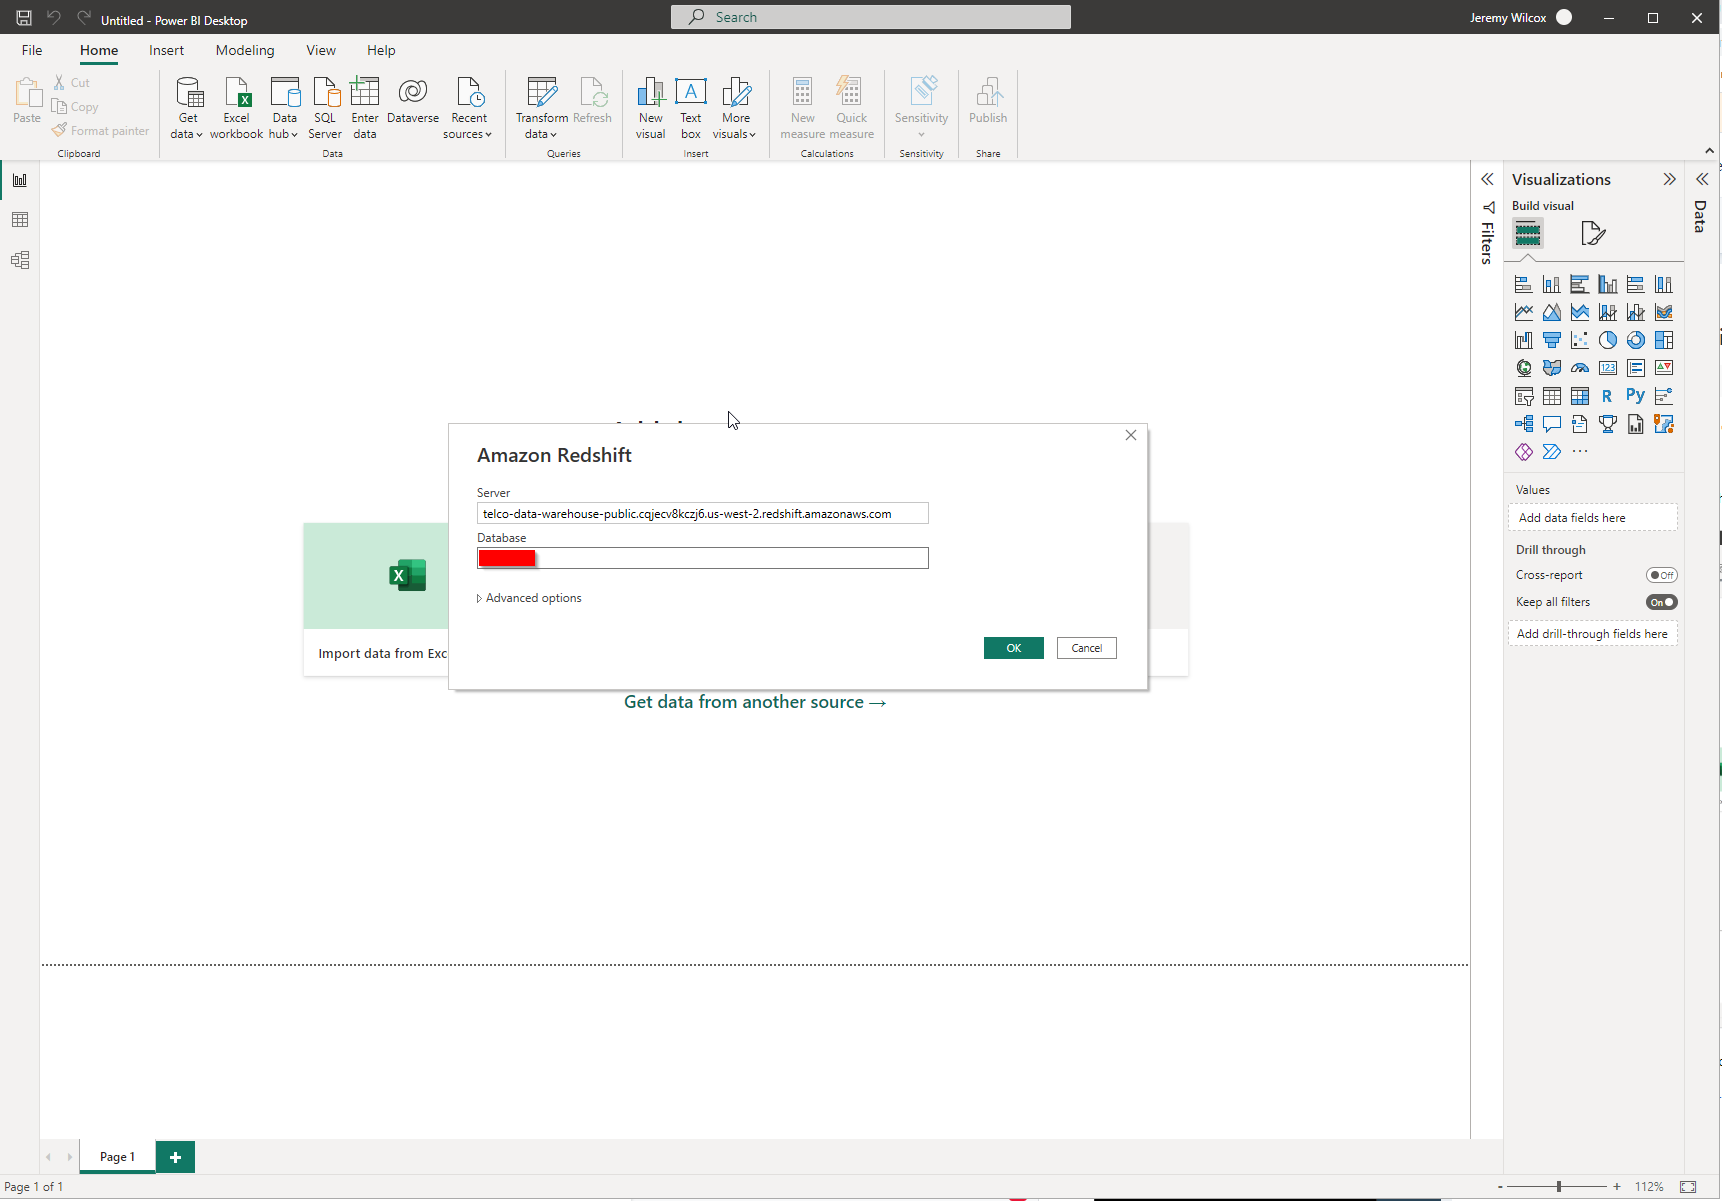The image size is (1722, 1201).
Task: Click the Server input field
Action: click(x=703, y=513)
